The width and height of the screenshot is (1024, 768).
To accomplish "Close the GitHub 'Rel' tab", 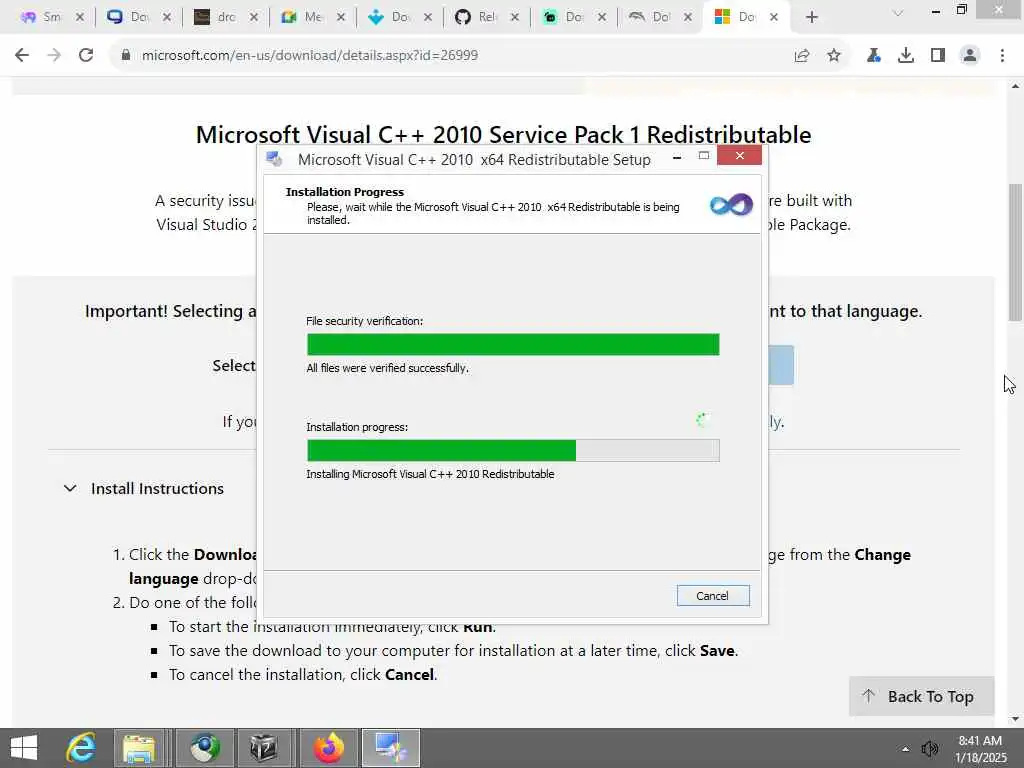I will click(515, 17).
